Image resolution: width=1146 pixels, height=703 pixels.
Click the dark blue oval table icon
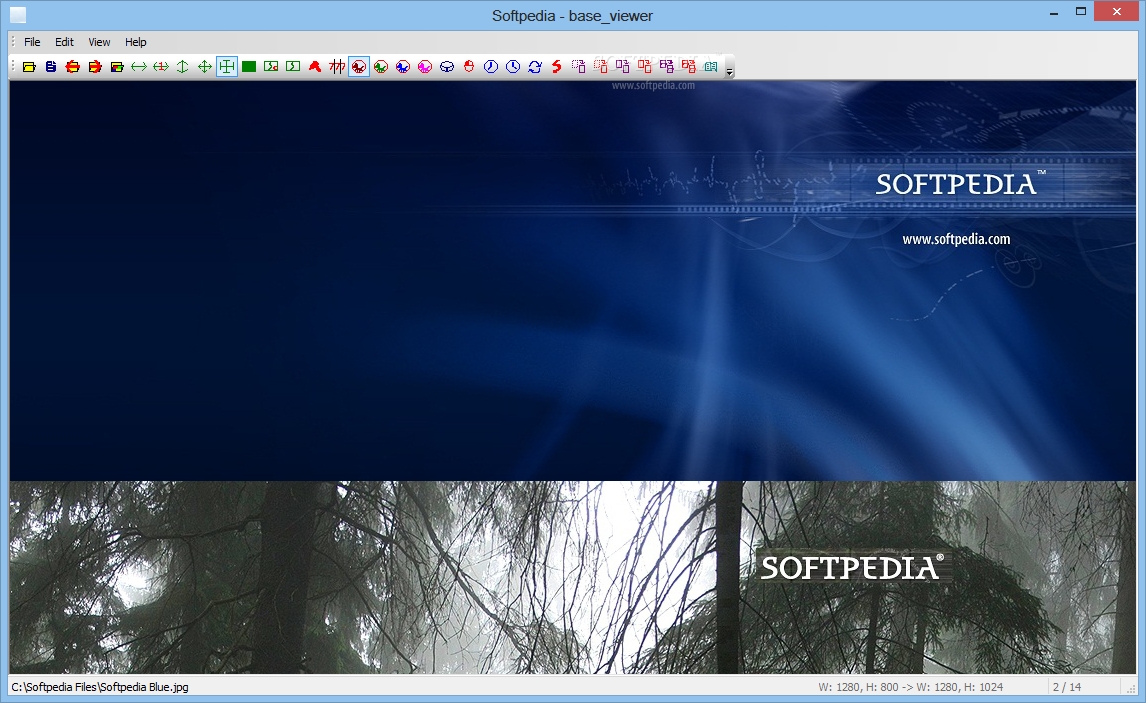click(x=447, y=66)
